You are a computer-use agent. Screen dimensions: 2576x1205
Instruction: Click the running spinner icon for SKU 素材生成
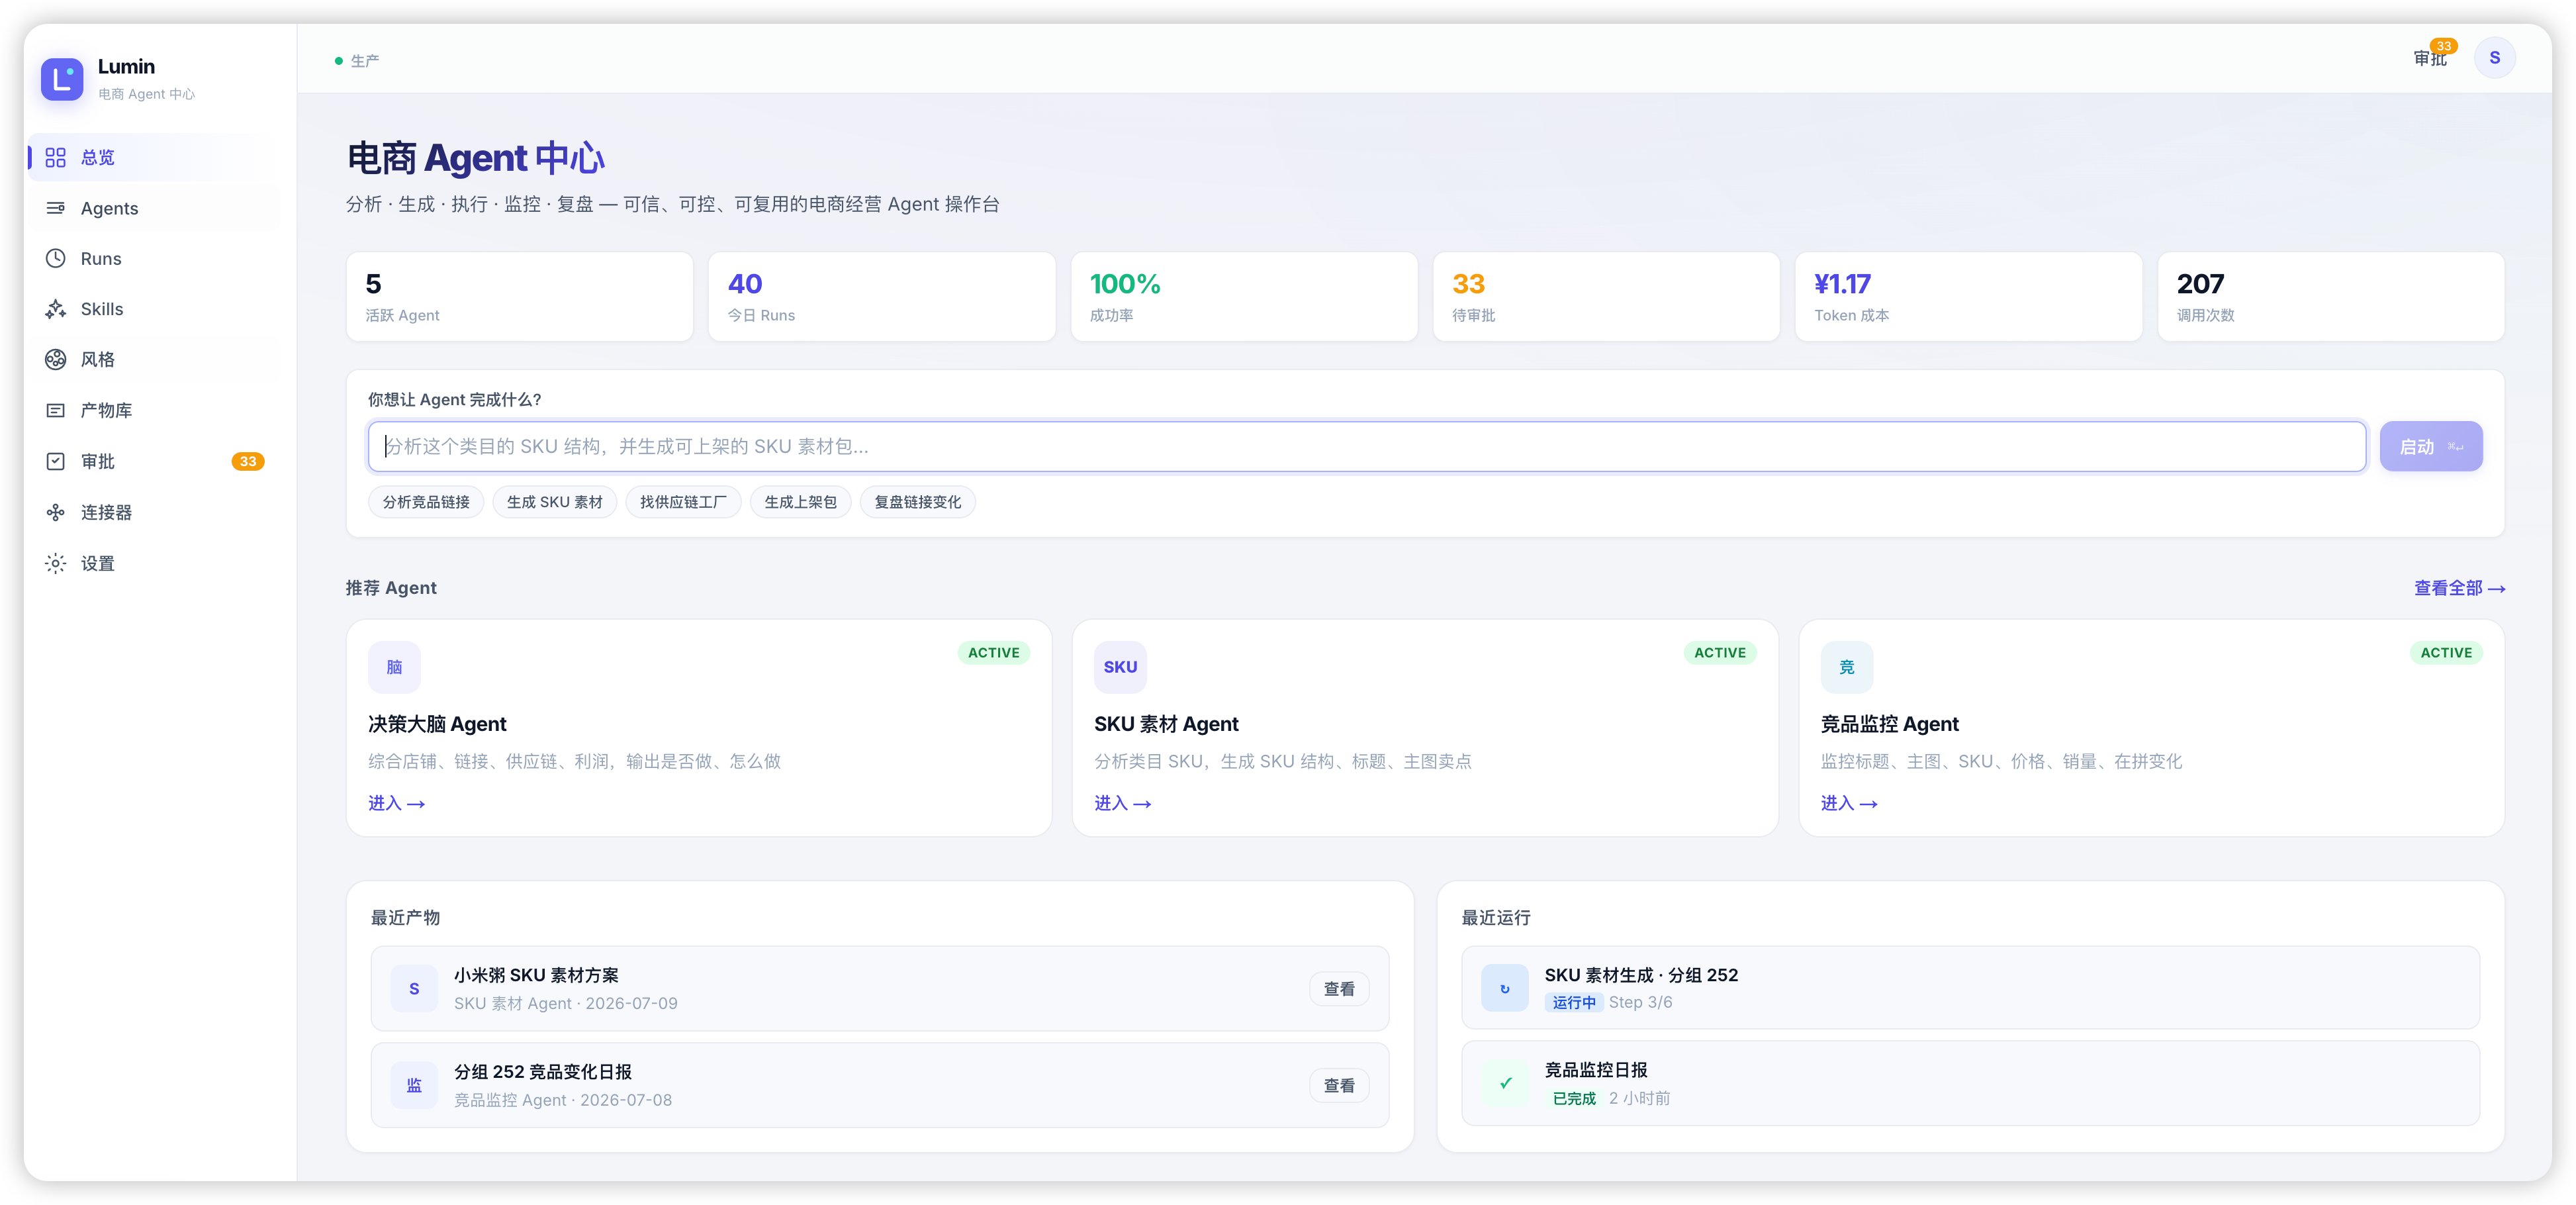pos(1505,988)
